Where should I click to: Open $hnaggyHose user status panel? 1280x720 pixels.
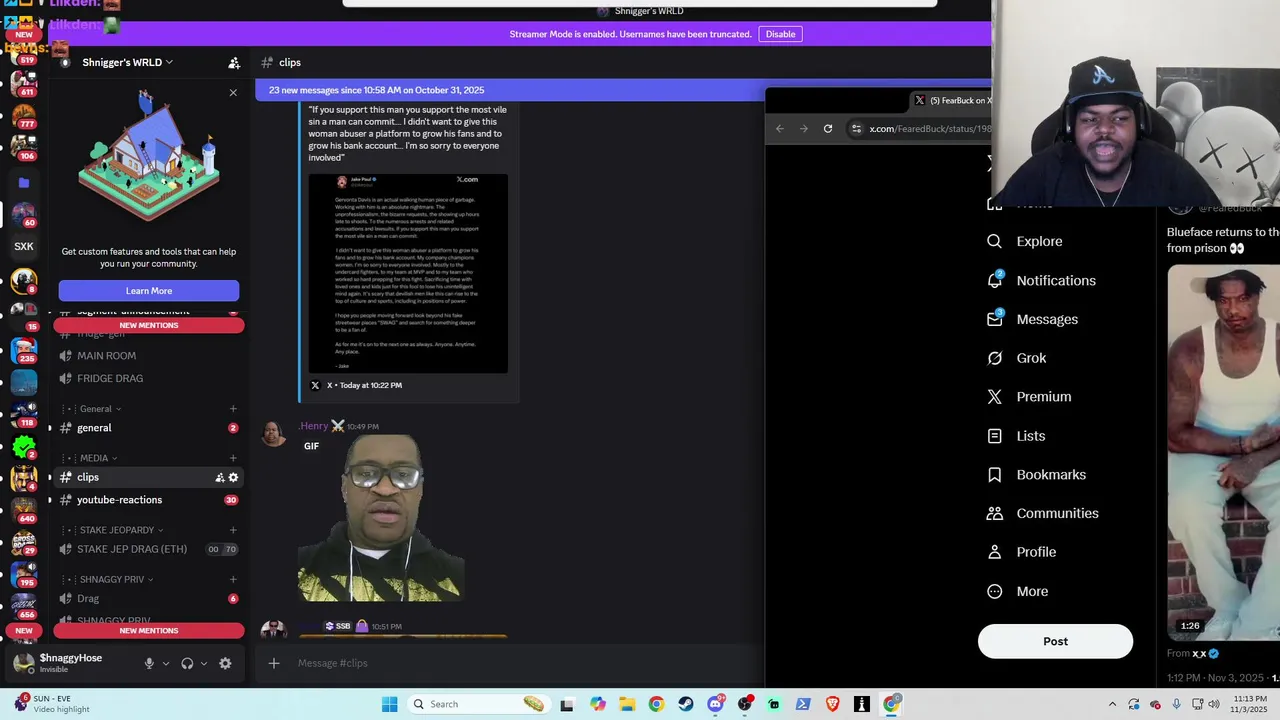pyautogui.click(x=70, y=663)
